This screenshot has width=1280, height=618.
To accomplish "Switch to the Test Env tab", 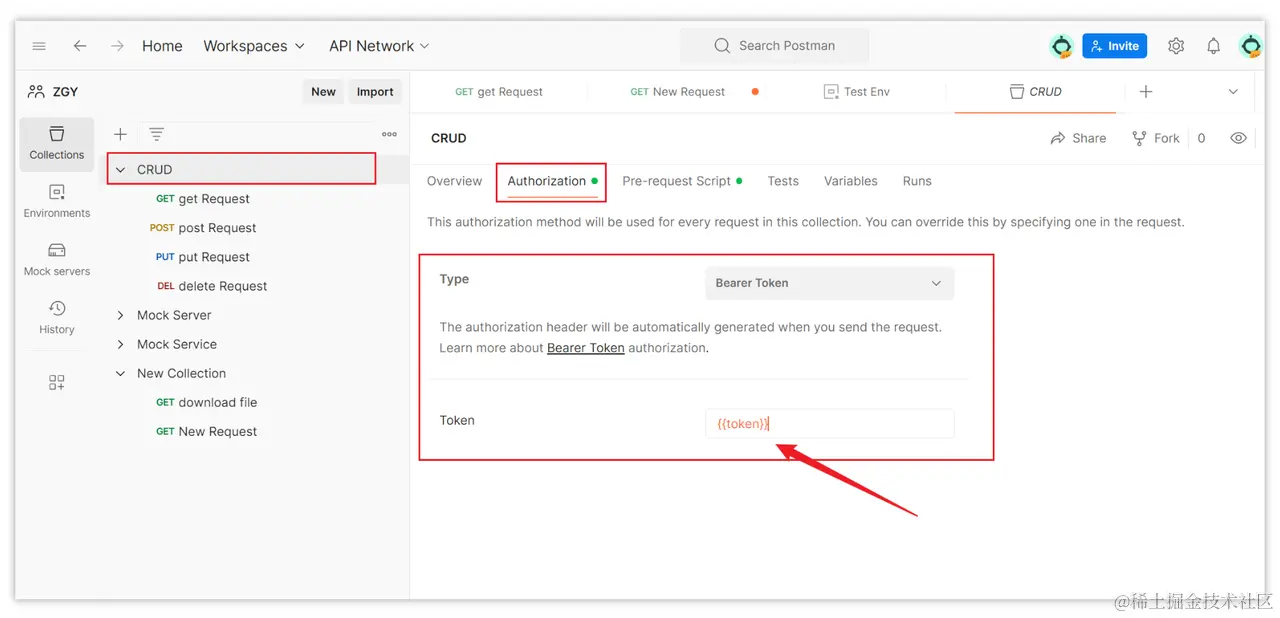I will (x=857, y=91).
